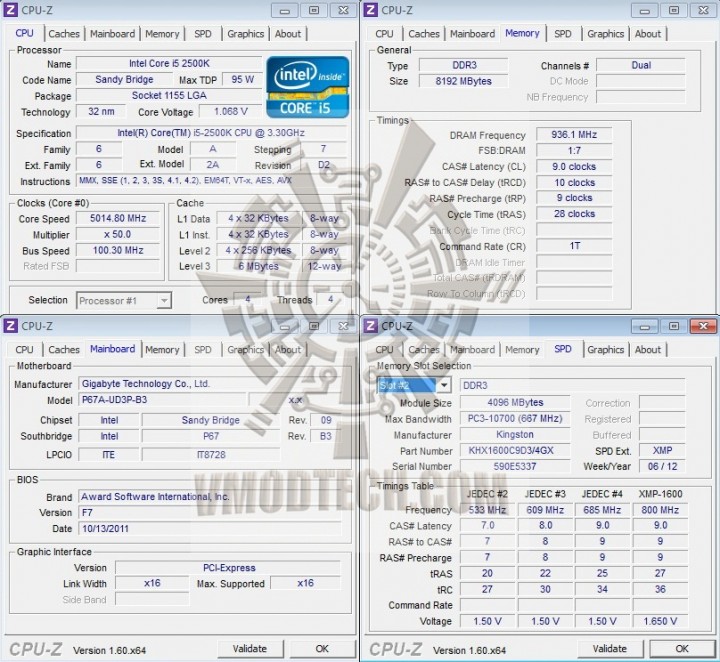Viewport: 720px width, 662px height.
Task: Select Graphics tab in the CPU window
Action: pyautogui.click(x=246, y=34)
